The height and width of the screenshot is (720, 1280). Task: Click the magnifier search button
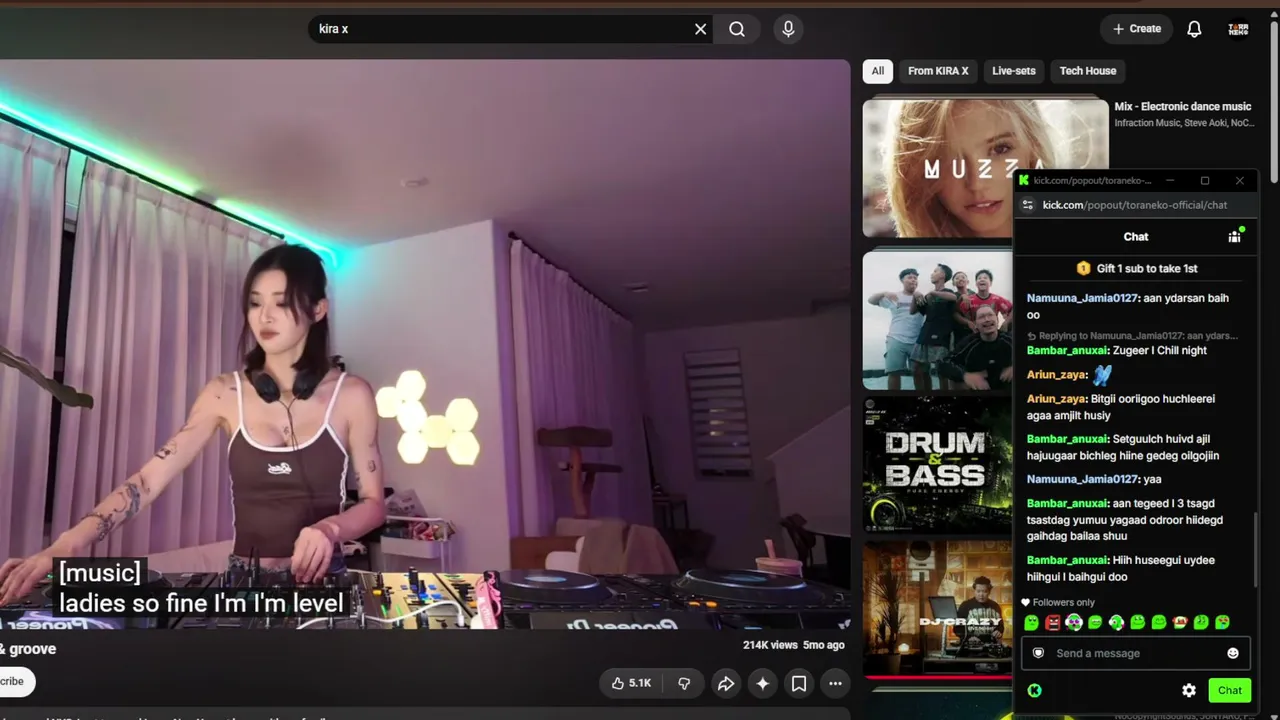(737, 29)
